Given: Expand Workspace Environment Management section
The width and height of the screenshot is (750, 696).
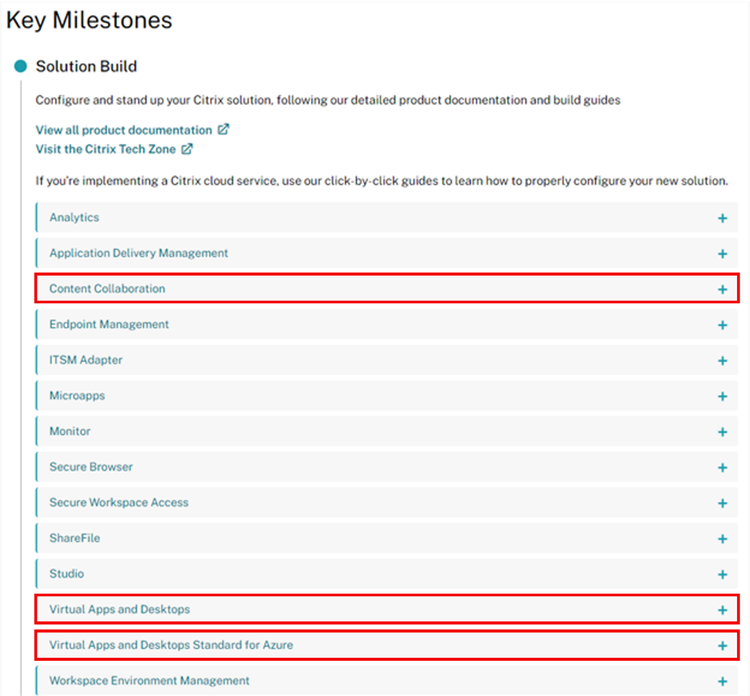Looking at the screenshot, I should pos(386,681).
